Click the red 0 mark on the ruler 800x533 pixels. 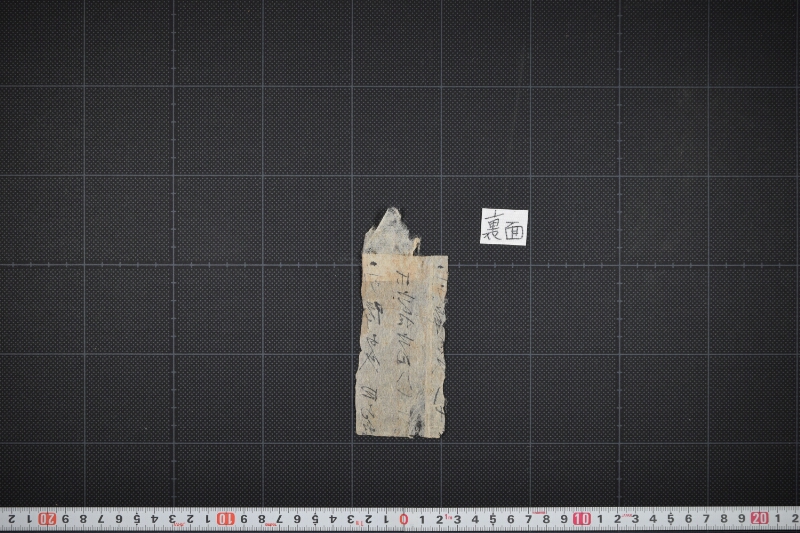click(x=404, y=519)
